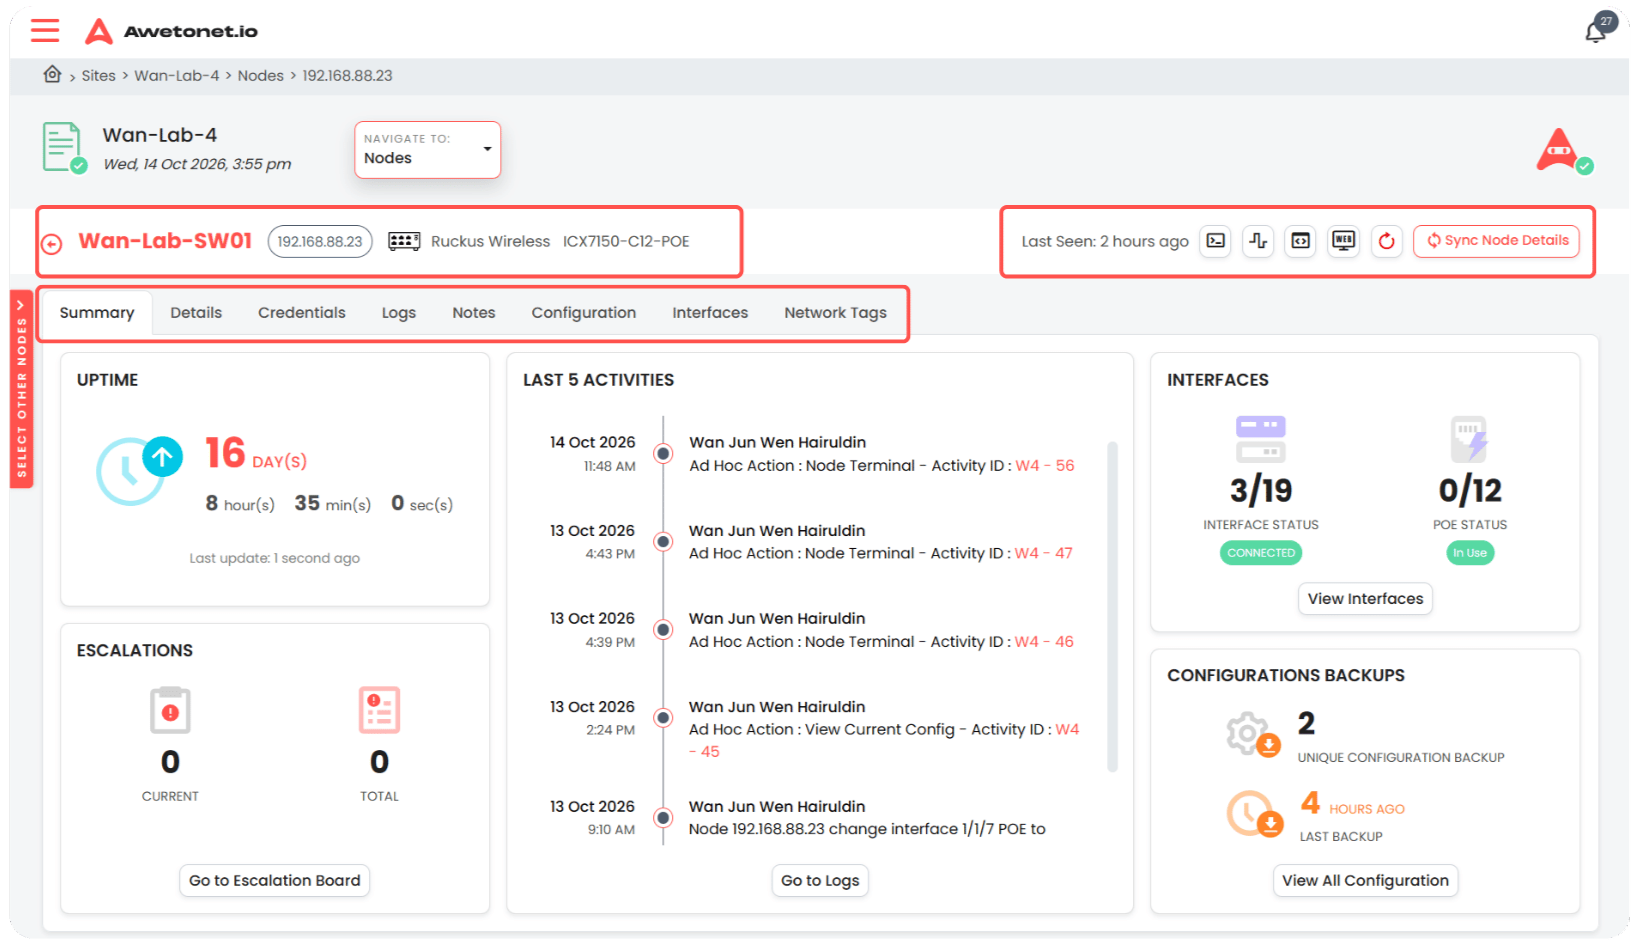
Task: Click the interface status server icon
Action: click(1261, 439)
